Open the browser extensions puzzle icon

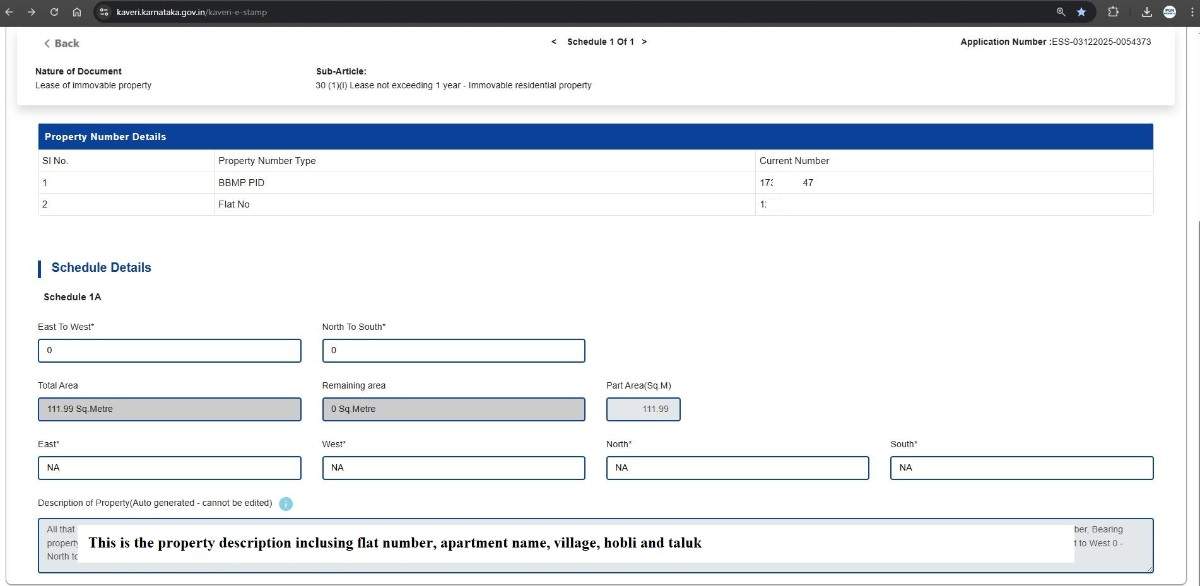coord(1113,12)
